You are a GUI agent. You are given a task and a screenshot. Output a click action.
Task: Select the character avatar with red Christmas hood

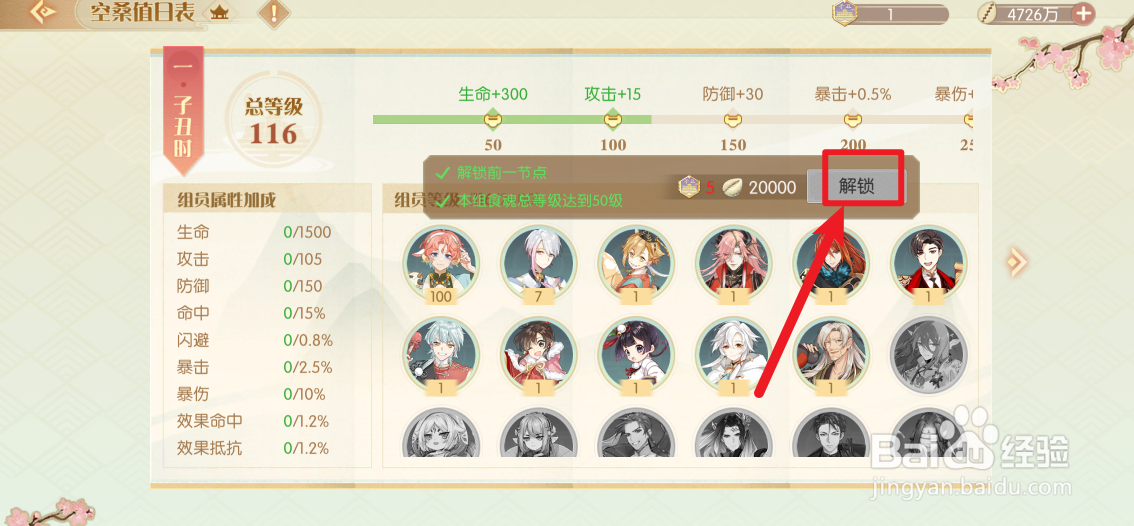click(539, 355)
